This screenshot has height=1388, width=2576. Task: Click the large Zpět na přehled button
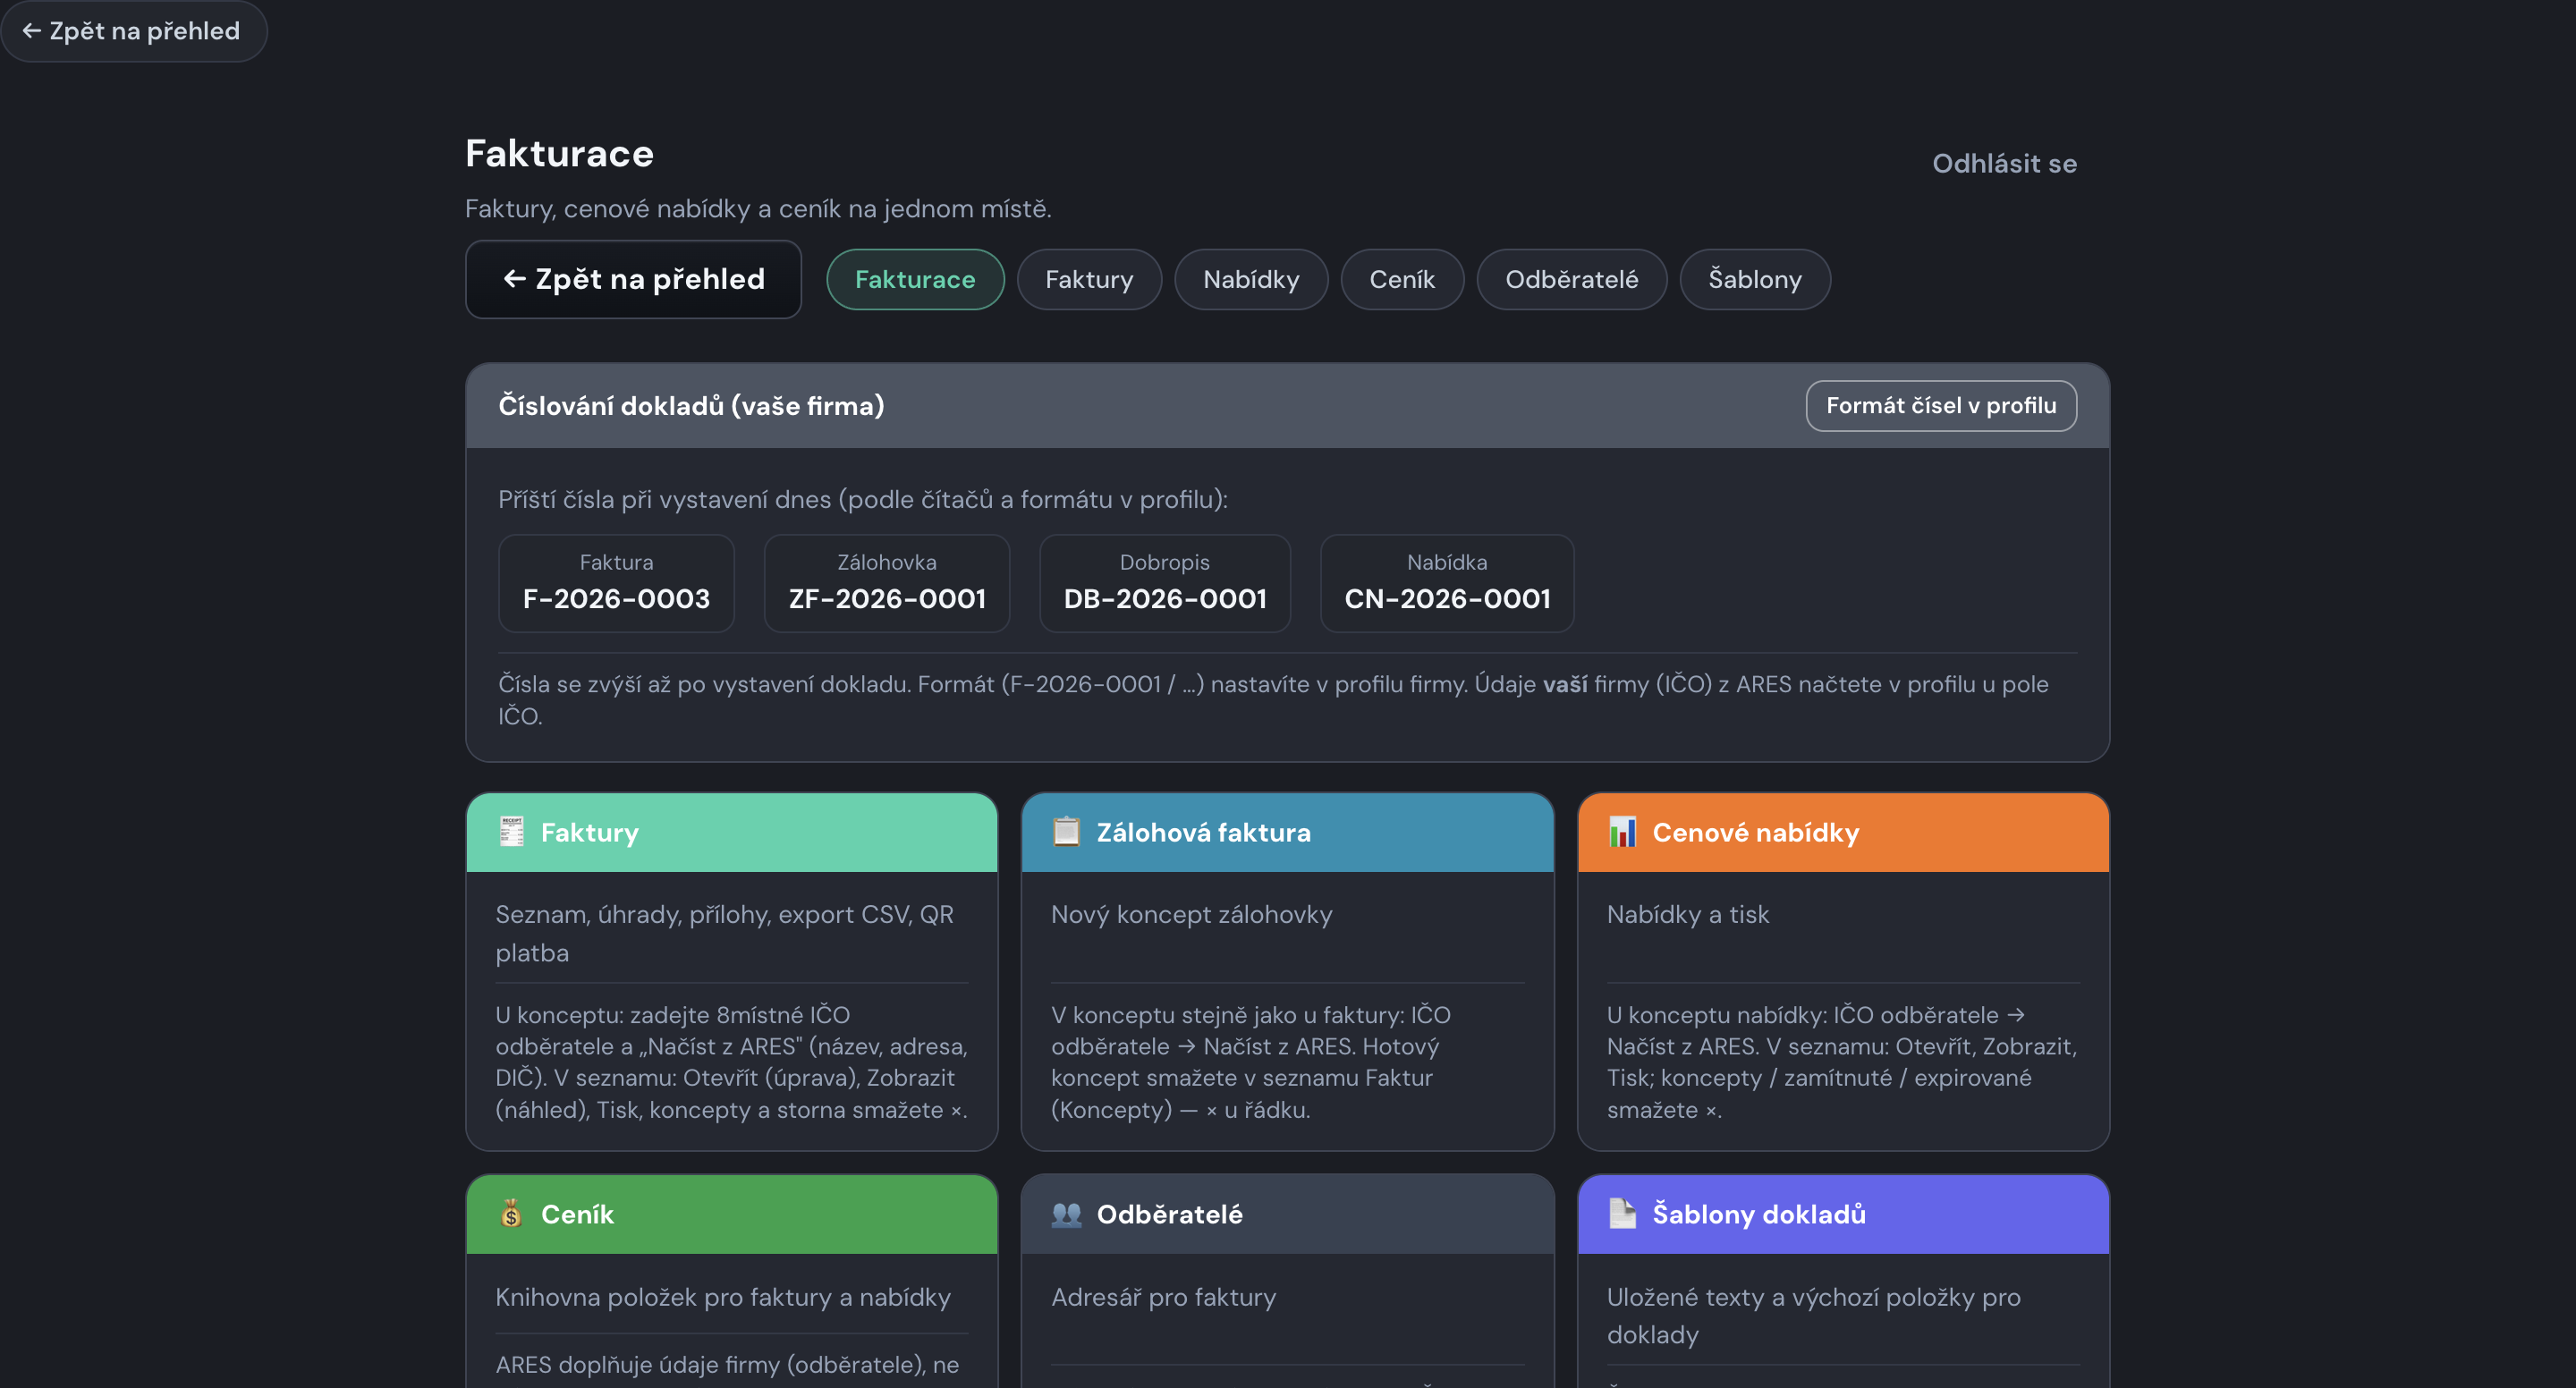pyautogui.click(x=633, y=279)
